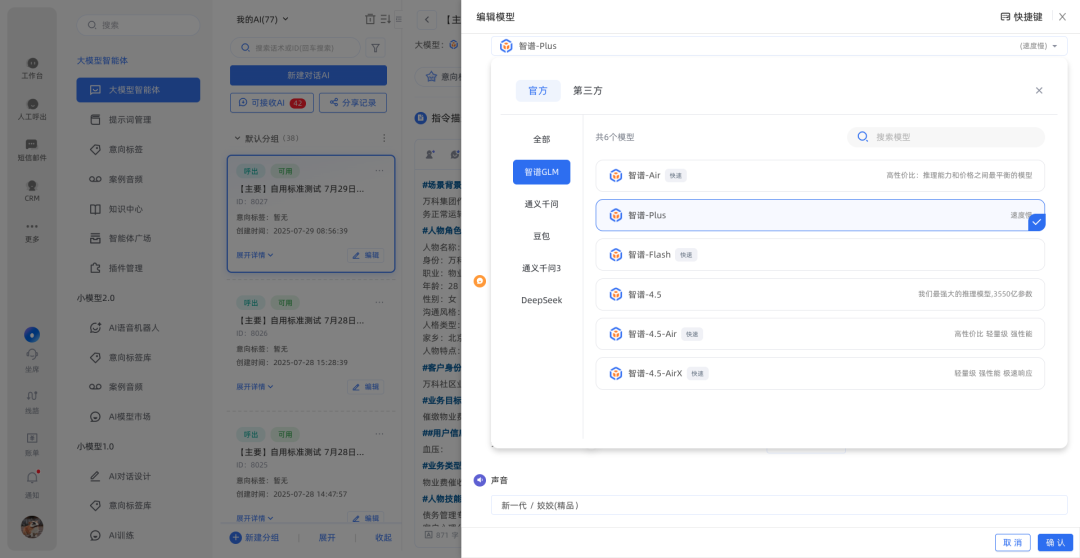Choose the 智谱-4.5 model
The height and width of the screenshot is (558, 1080).
pyautogui.click(x=820, y=294)
